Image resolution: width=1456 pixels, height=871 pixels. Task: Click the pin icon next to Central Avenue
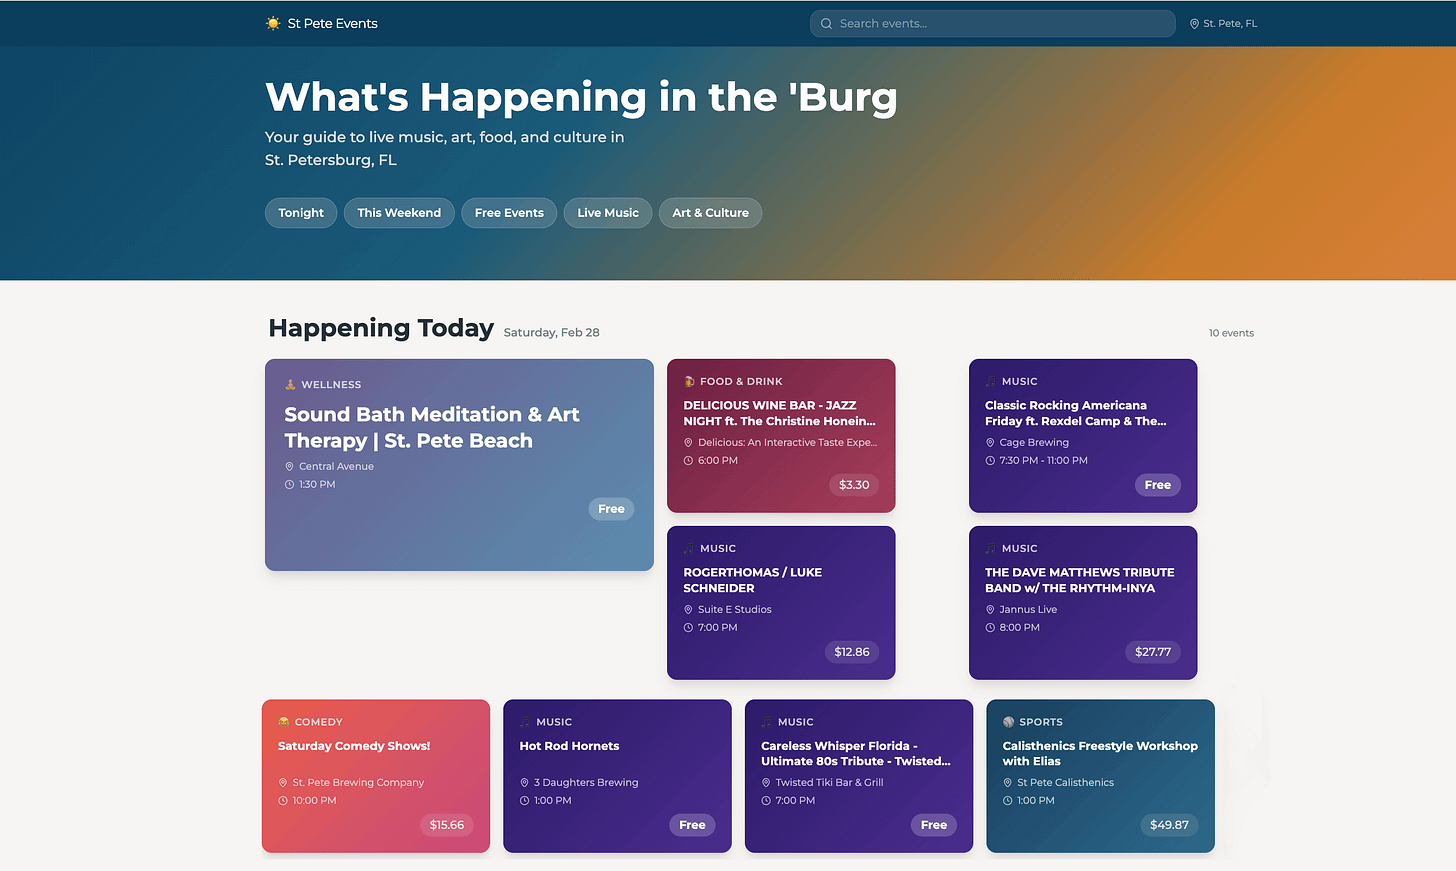(290, 467)
